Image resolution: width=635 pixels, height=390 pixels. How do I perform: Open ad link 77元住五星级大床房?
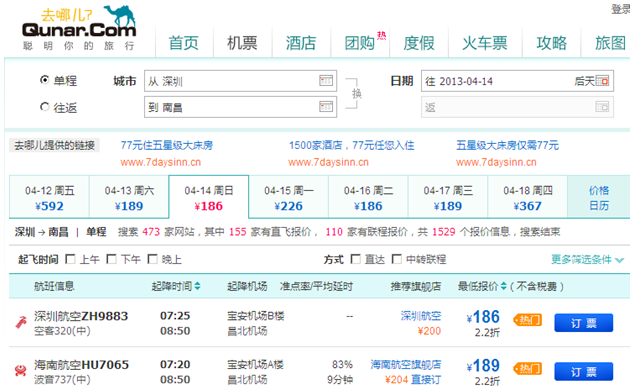click(166, 145)
